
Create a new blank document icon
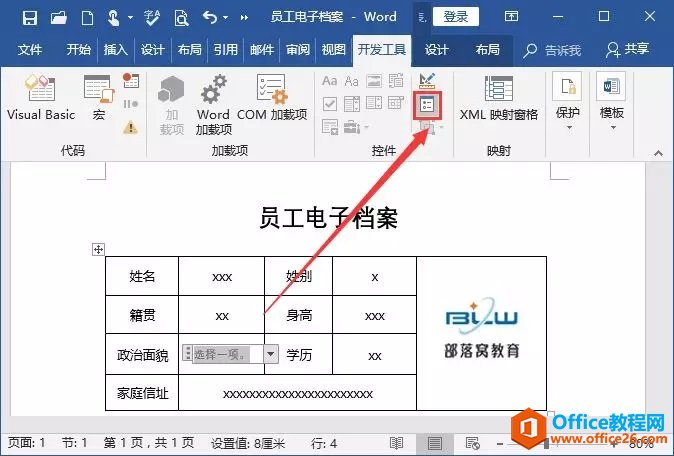coord(87,18)
